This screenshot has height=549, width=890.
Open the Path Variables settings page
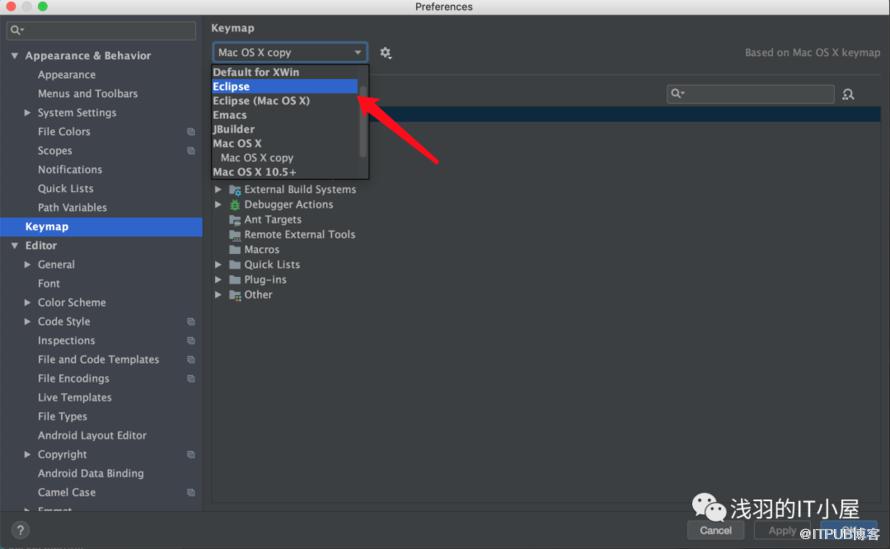click(x=72, y=208)
